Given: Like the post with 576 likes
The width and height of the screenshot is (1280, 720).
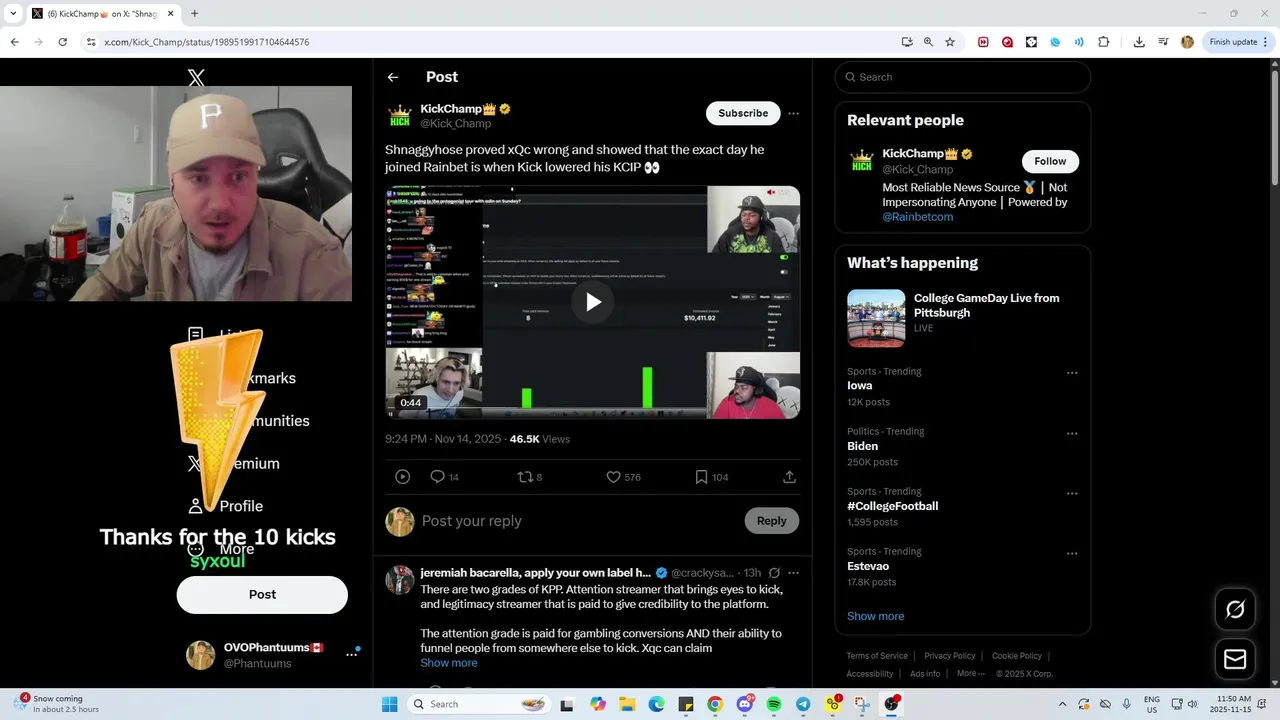Looking at the screenshot, I should point(614,477).
